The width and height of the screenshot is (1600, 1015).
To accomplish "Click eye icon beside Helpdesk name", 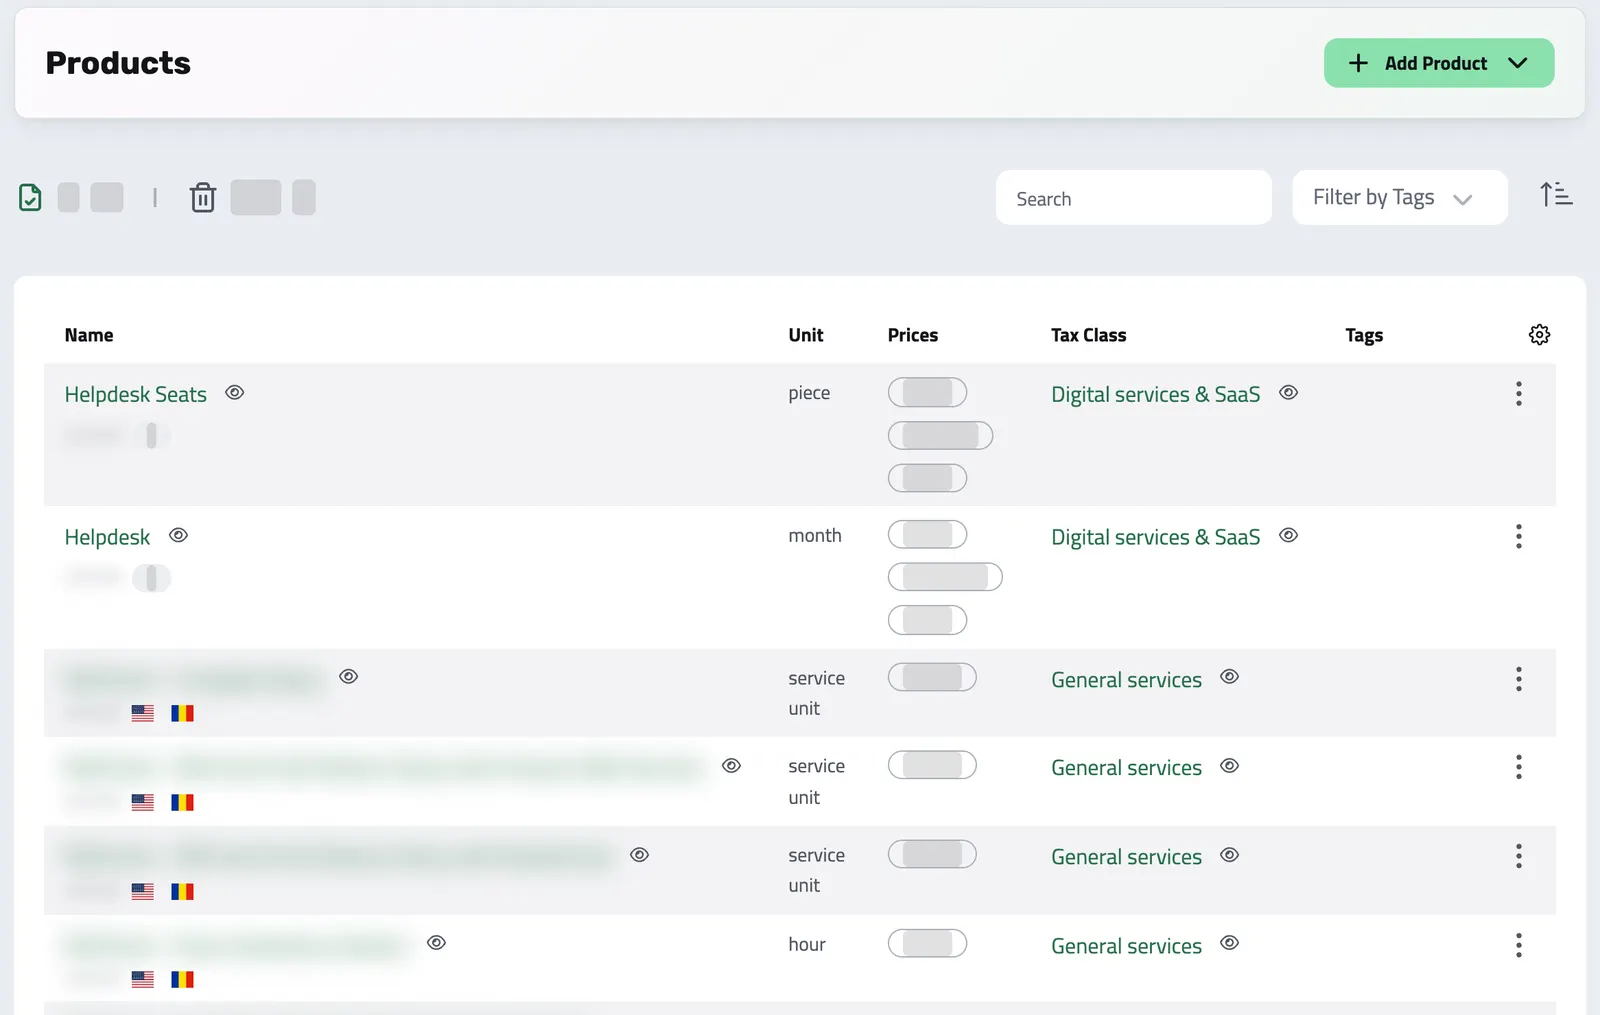I will [x=178, y=536].
